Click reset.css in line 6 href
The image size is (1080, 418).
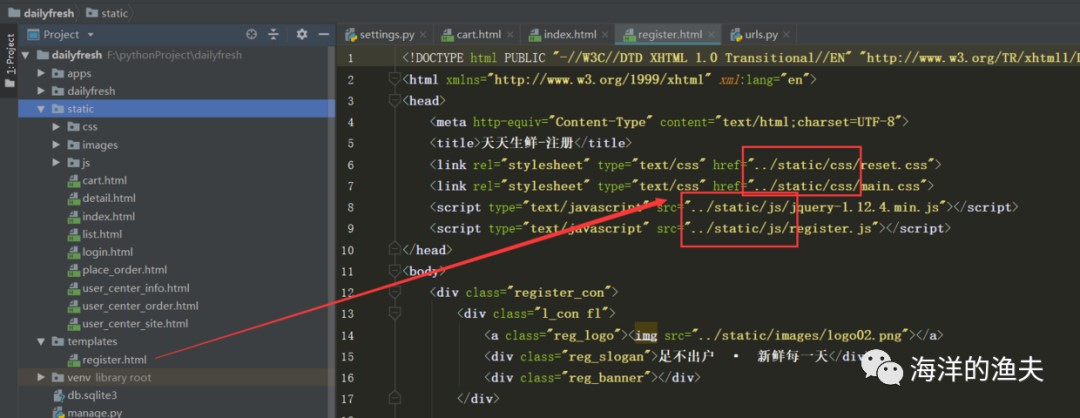click(893, 165)
